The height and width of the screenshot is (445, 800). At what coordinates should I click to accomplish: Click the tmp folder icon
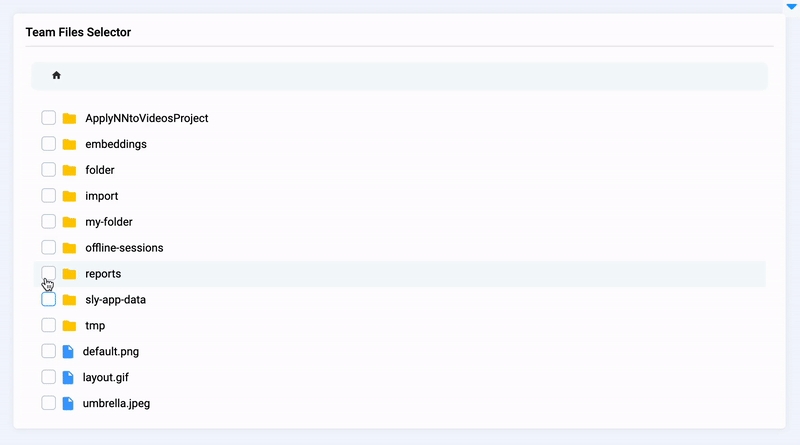[x=69, y=326]
